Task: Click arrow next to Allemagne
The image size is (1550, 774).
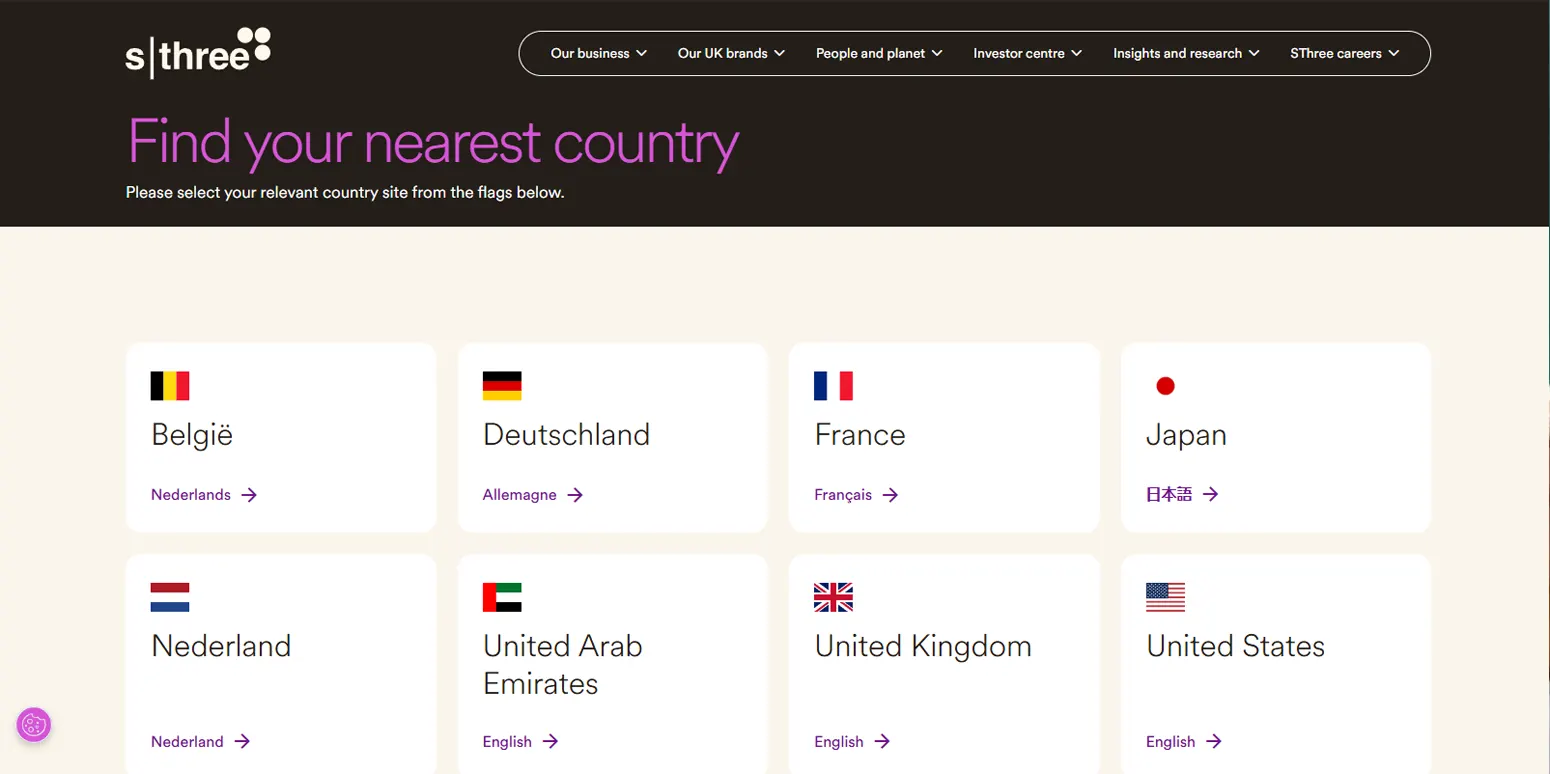Action: click(x=575, y=495)
